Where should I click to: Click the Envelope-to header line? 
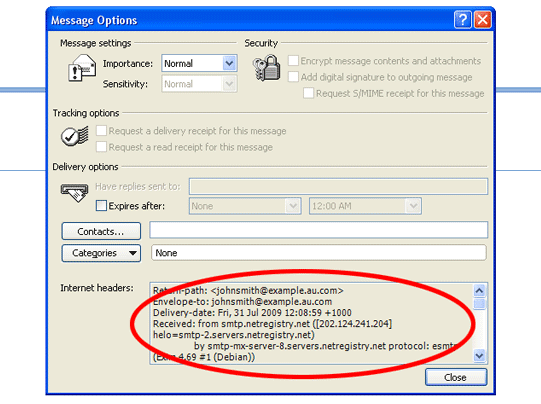pyautogui.click(x=243, y=302)
